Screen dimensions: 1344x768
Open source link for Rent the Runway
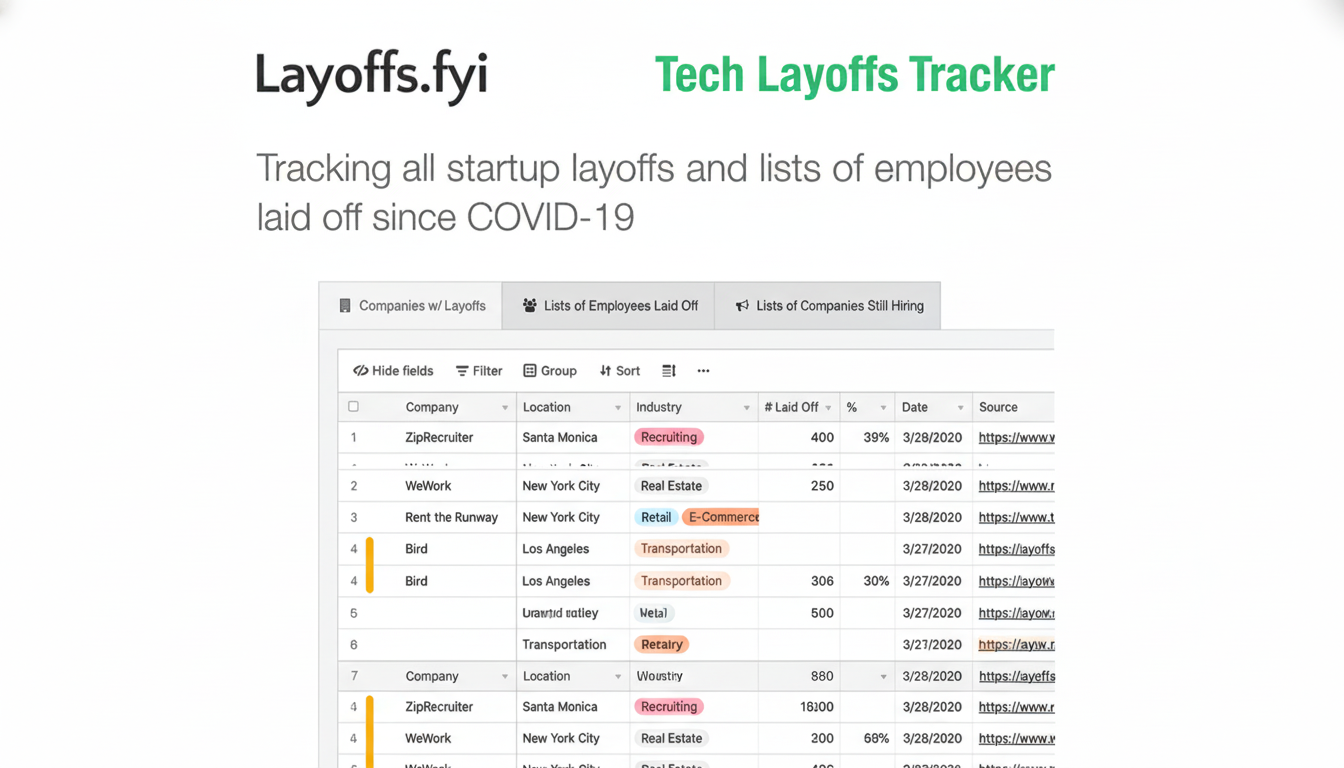(x=1016, y=517)
